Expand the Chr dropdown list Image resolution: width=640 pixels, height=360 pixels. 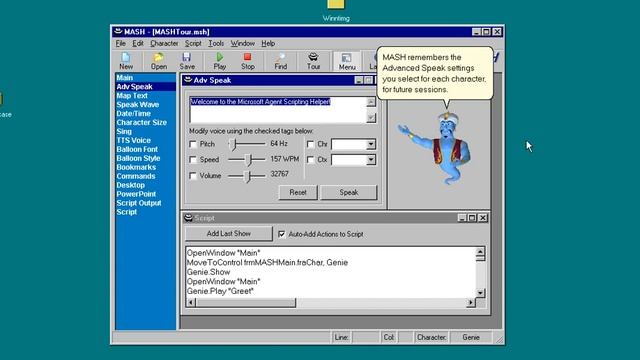tap(371, 144)
